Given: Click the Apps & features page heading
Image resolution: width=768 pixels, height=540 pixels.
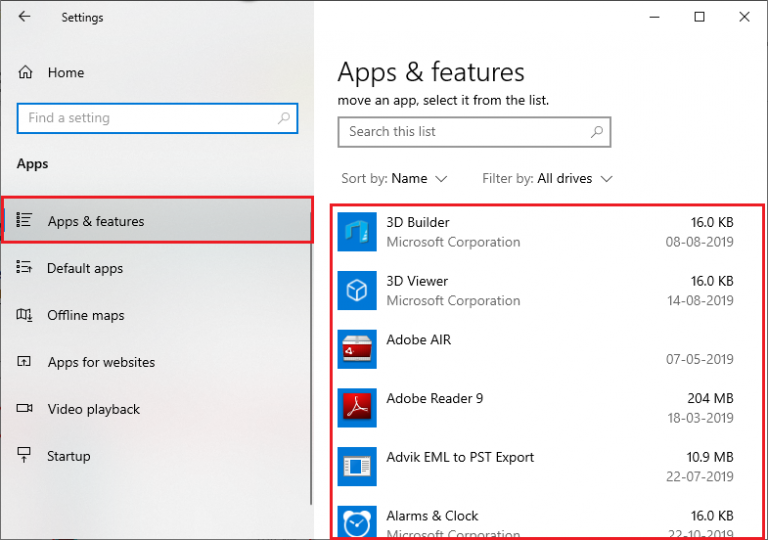Looking at the screenshot, I should (431, 73).
